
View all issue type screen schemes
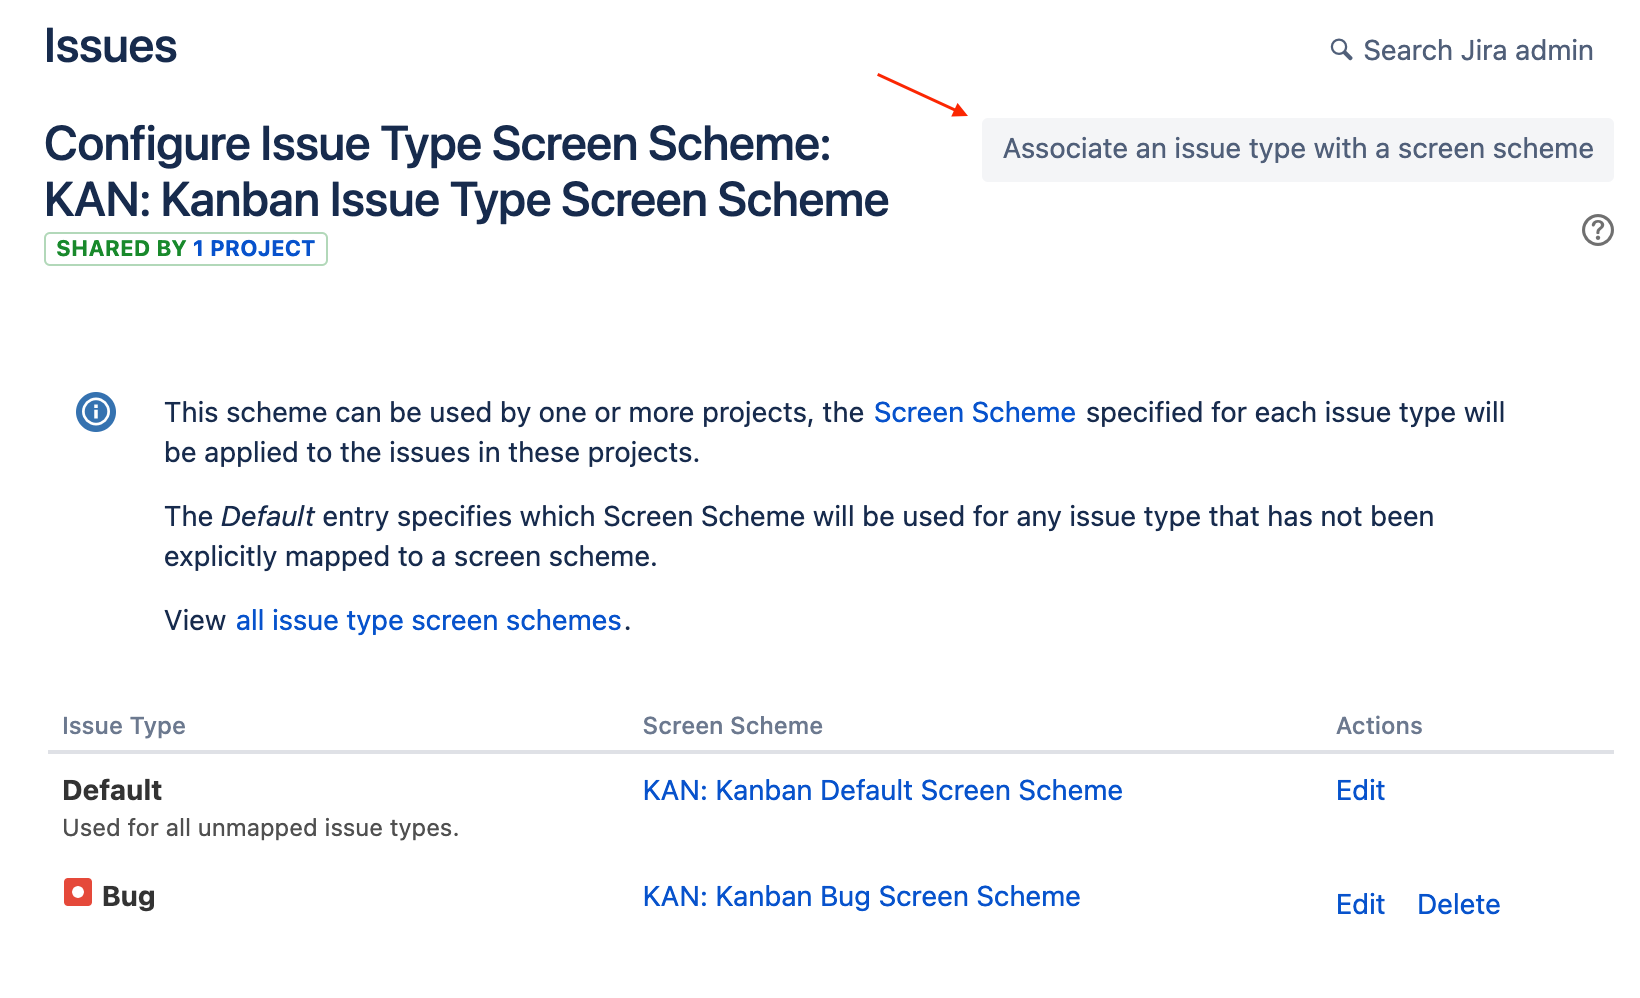[x=429, y=620]
